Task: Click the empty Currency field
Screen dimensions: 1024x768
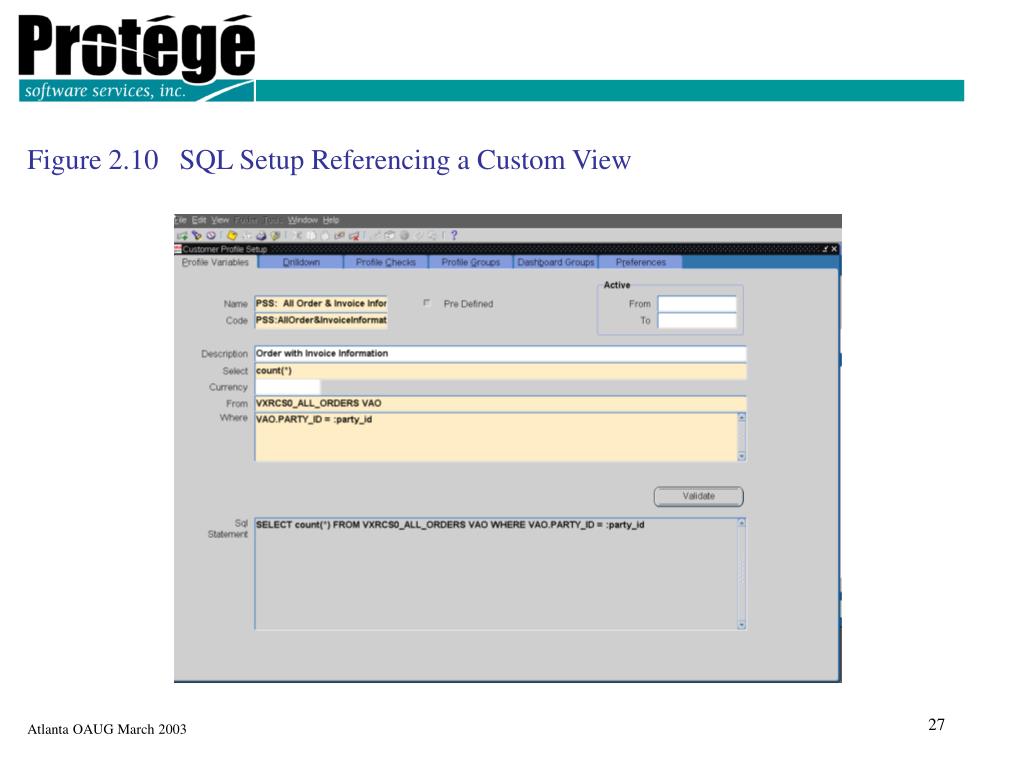Action: pyautogui.click(x=287, y=387)
